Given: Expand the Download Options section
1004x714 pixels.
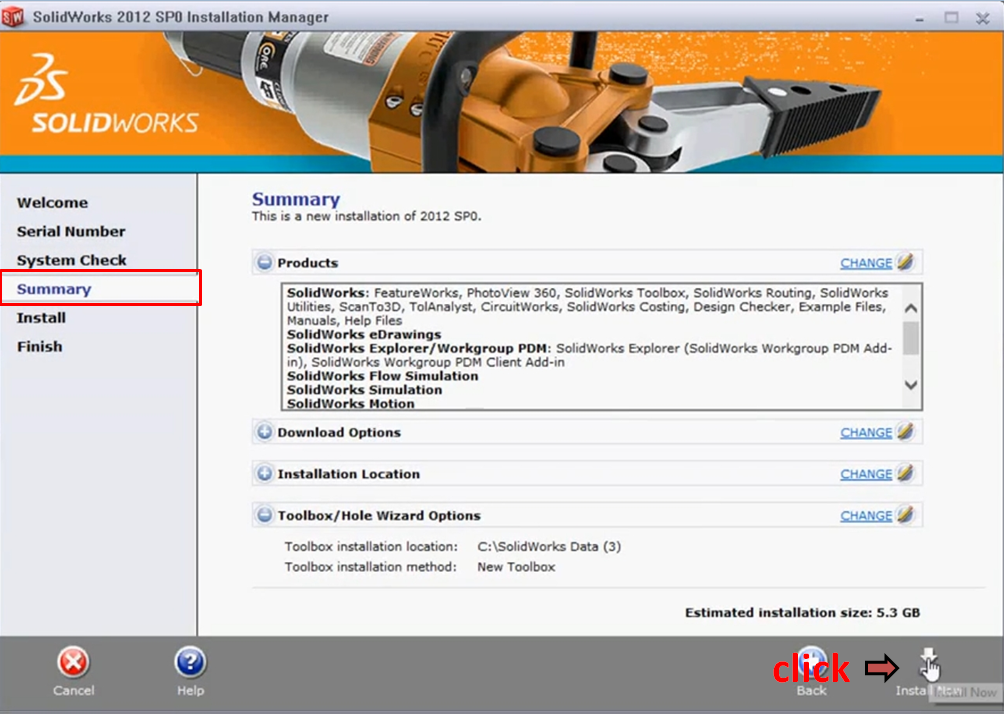Looking at the screenshot, I should [264, 432].
